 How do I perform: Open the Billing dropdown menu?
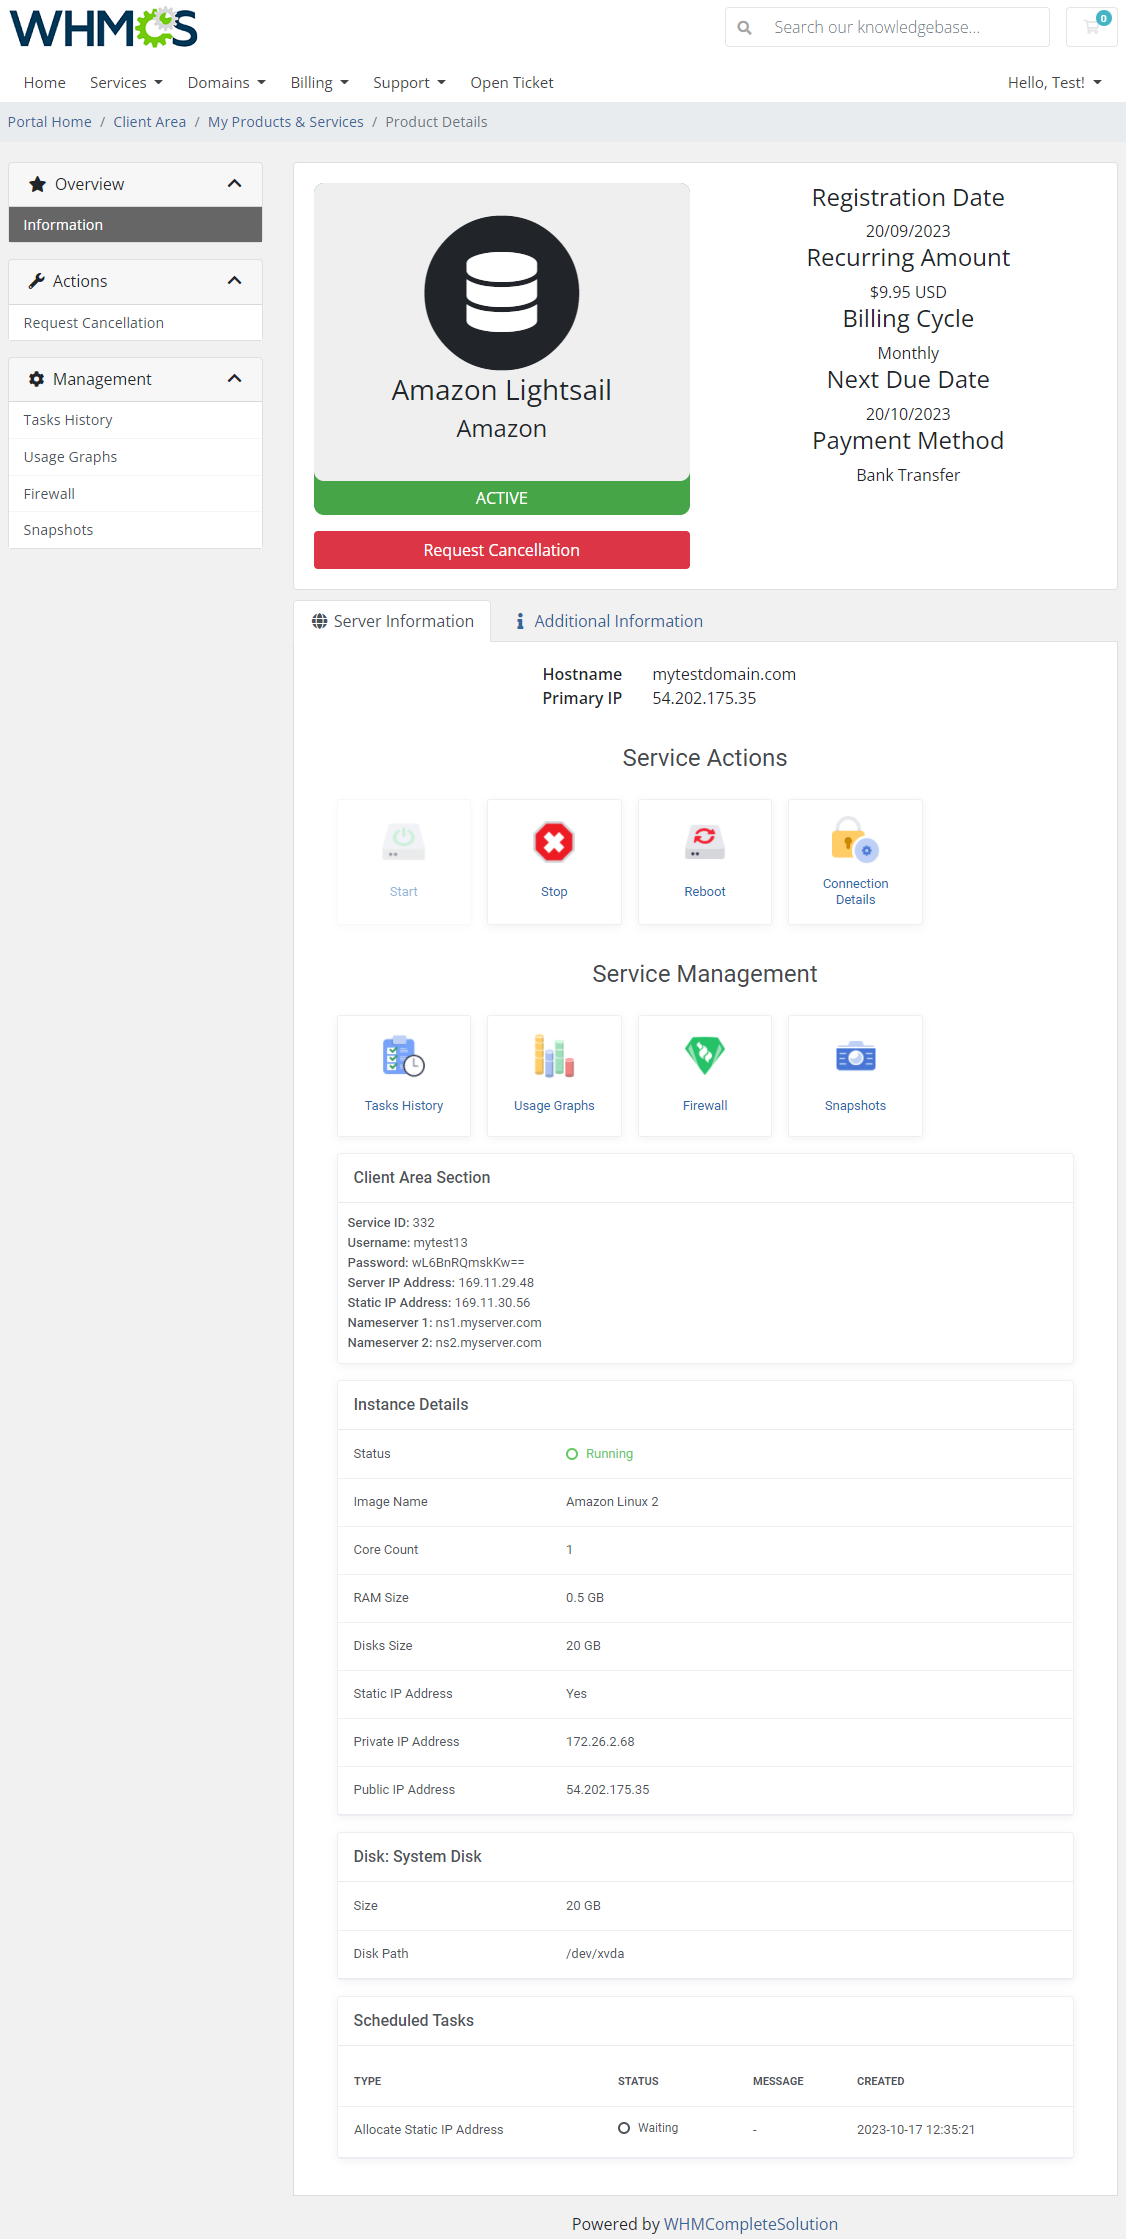click(319, 83)
